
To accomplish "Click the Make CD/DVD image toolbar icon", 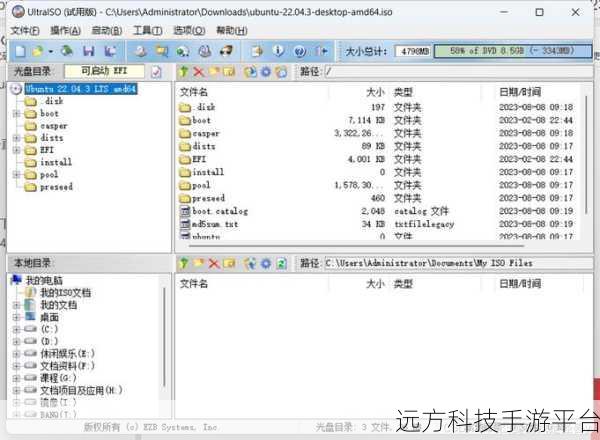I will [x=140, y=51].
